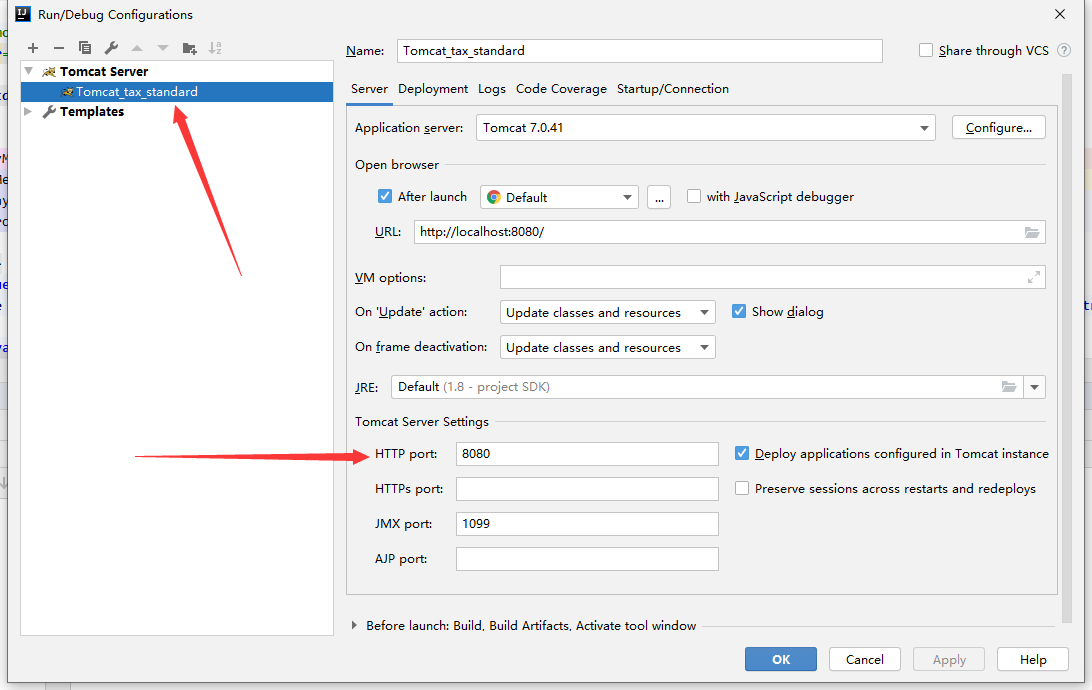Click the Chrome icon in browser dropdown

[x=494, y=197]
